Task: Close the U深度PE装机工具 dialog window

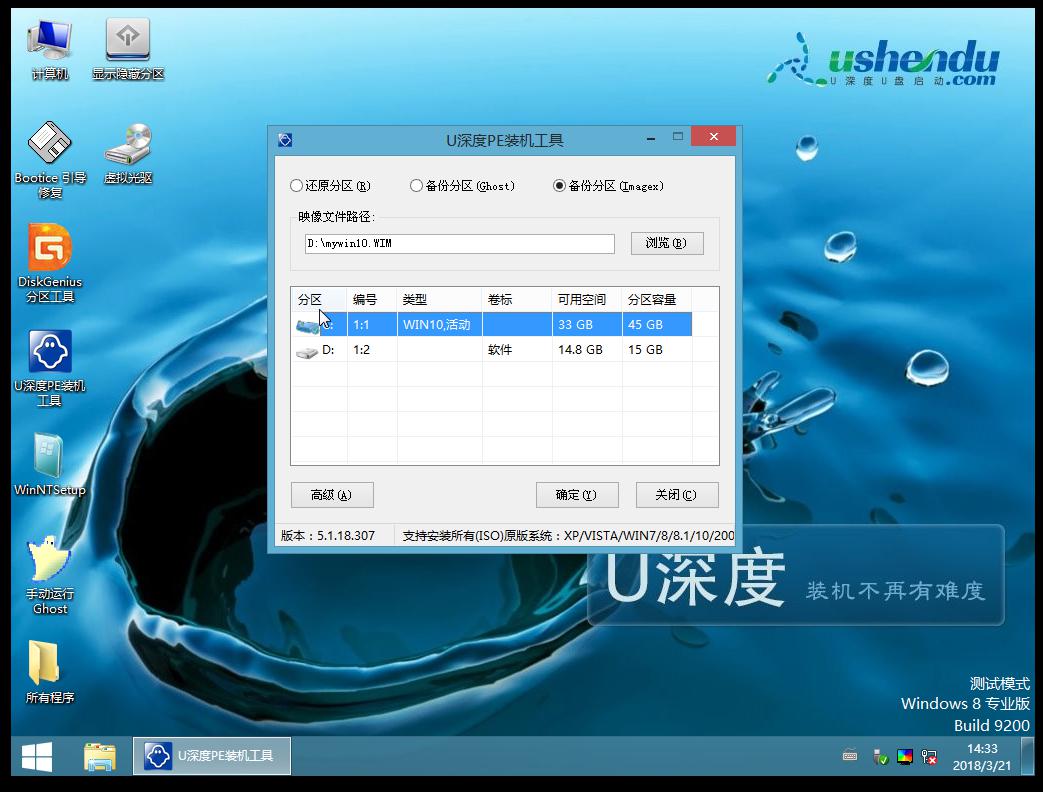Action: 713,136
